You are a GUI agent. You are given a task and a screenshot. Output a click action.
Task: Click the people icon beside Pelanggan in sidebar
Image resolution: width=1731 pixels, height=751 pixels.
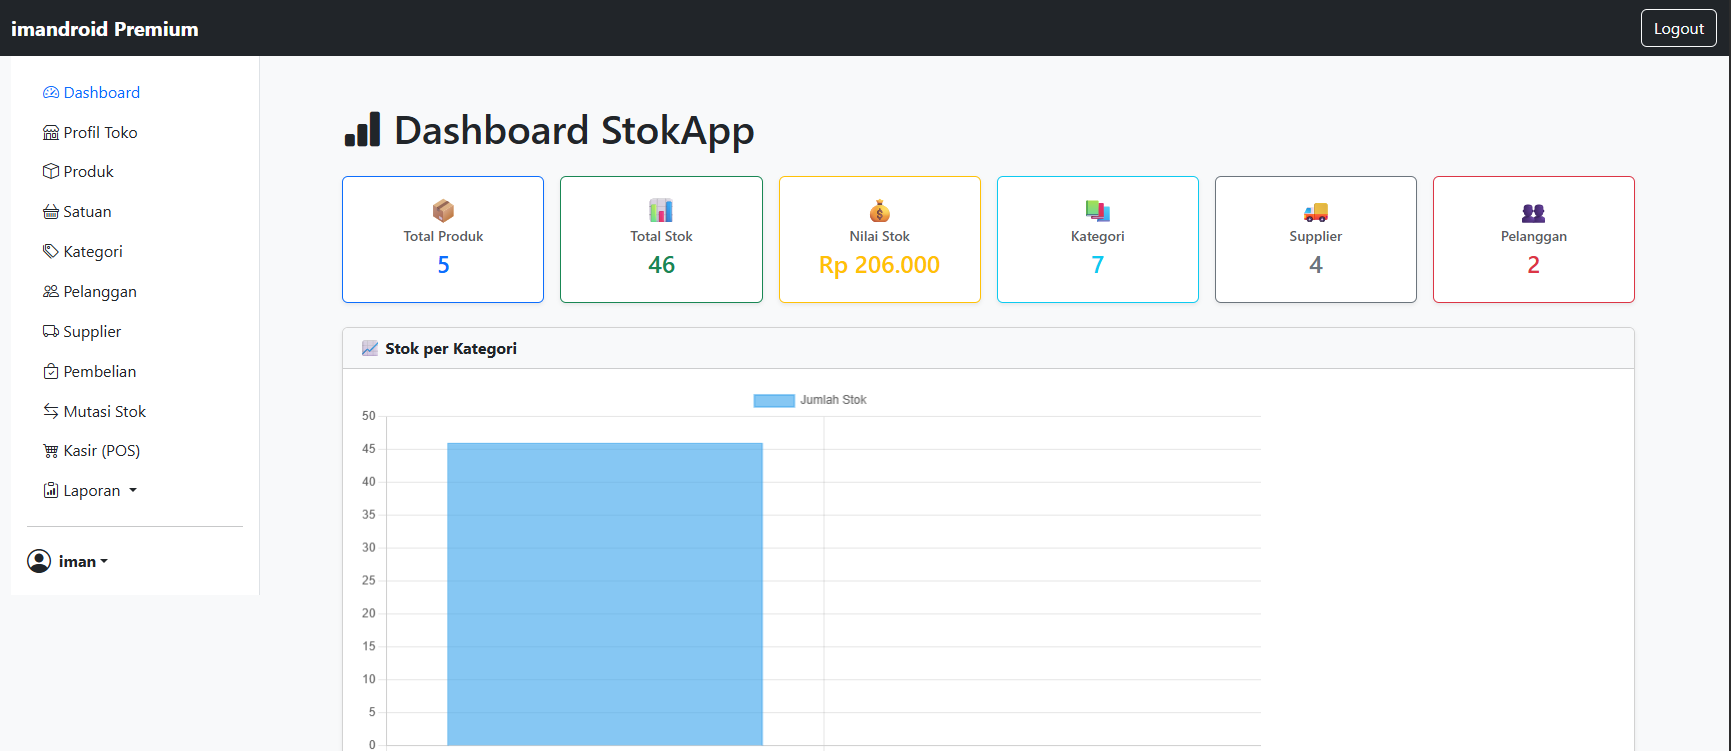click(51, 291)
